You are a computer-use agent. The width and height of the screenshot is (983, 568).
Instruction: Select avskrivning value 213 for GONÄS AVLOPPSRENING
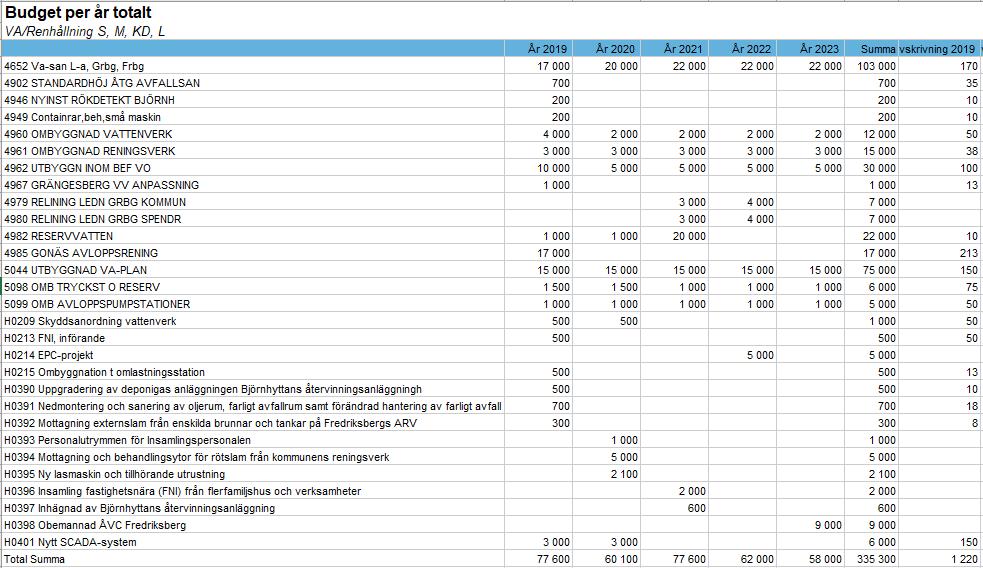[969, 253]
